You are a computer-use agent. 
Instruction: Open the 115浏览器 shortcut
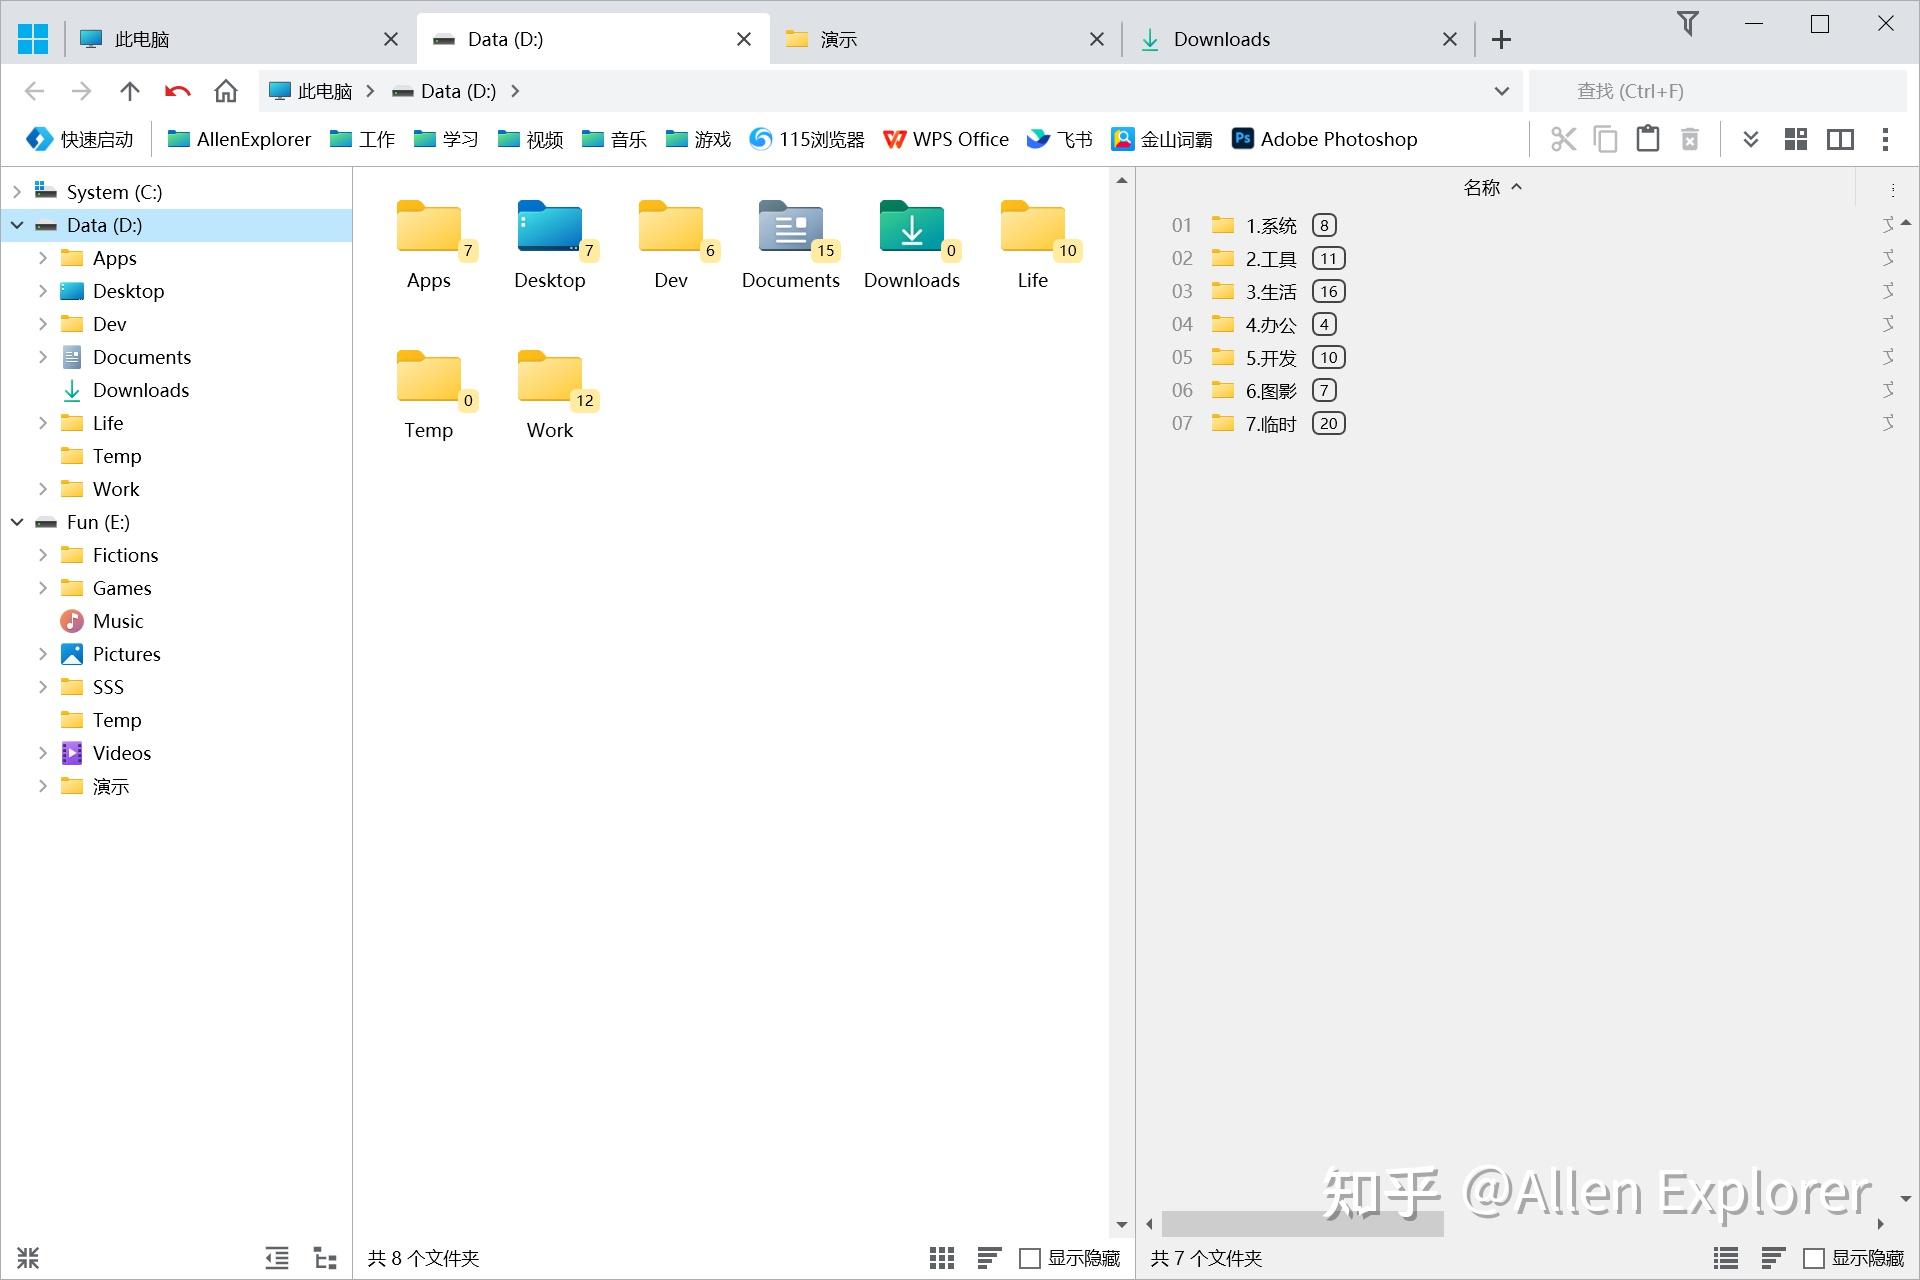click(x=806, y=139)
